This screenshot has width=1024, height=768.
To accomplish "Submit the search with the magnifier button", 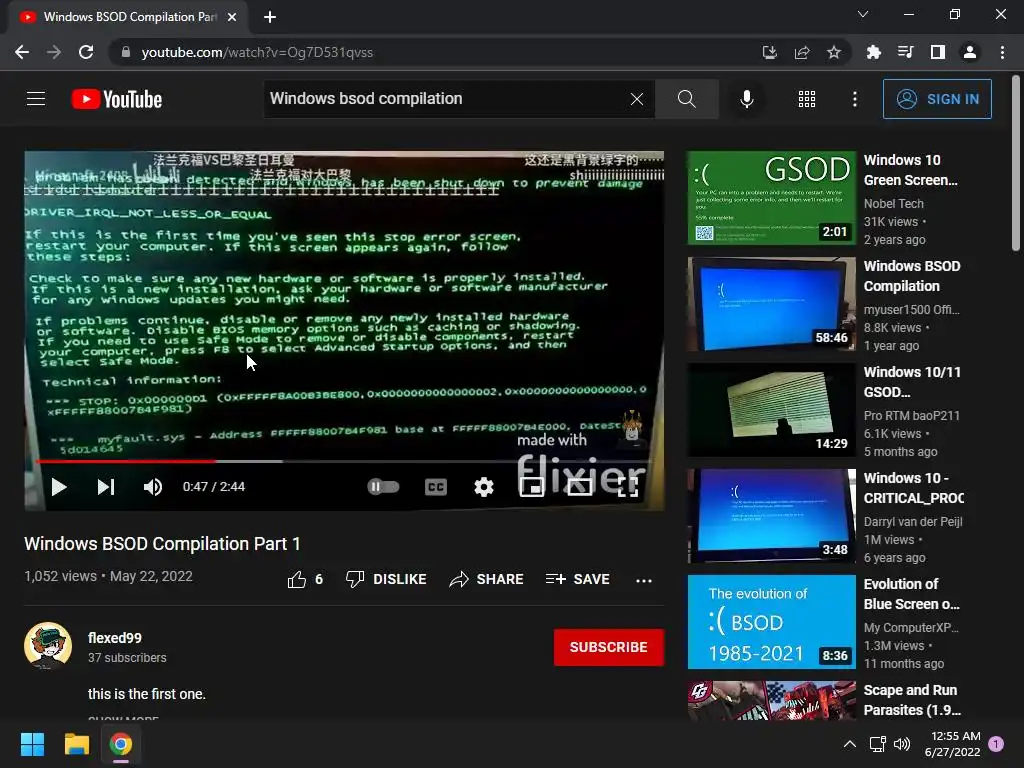I will point(686,99).
